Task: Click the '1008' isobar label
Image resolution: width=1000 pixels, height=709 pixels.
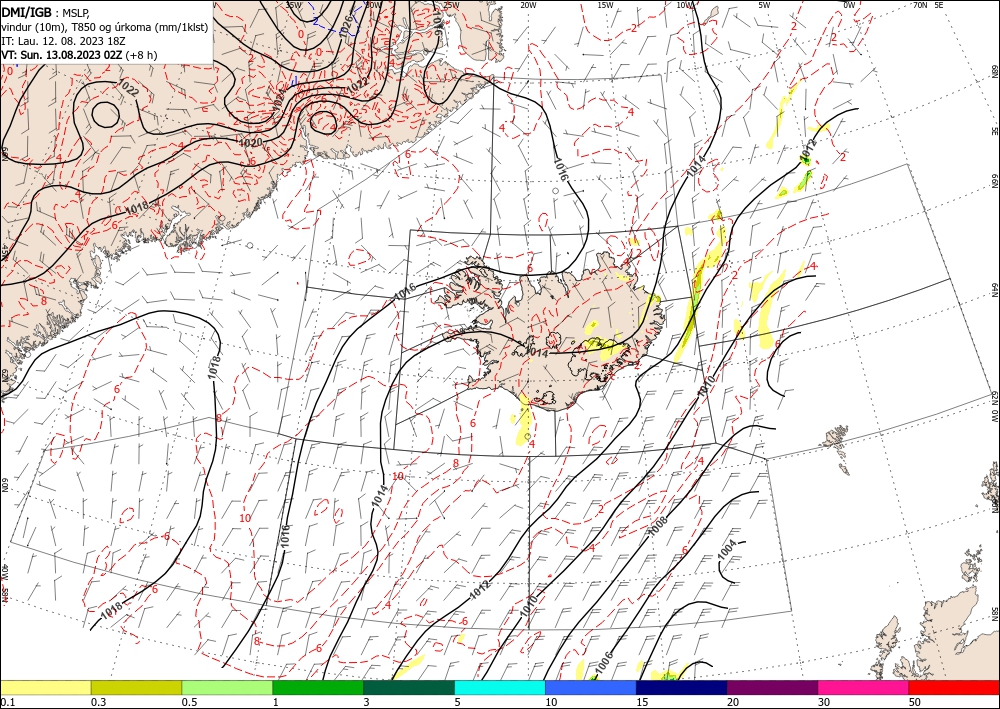Action: [x=657, y=525]
